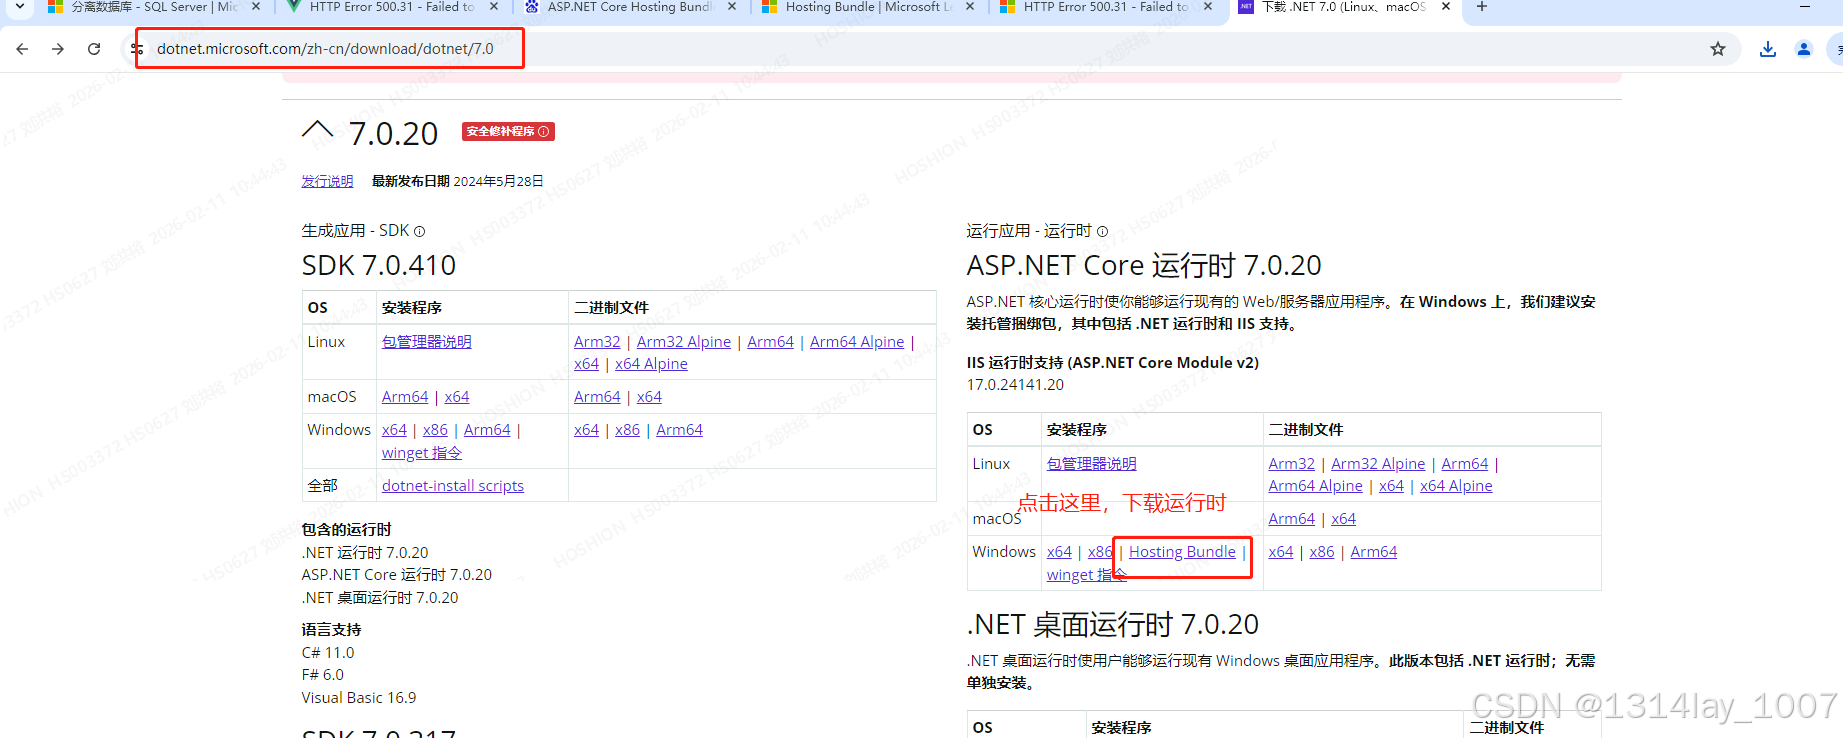This screenshot has width=1843, height=738.
Task: Collapse the 7.0.20 release section chevron
Action: coord(318,130)
